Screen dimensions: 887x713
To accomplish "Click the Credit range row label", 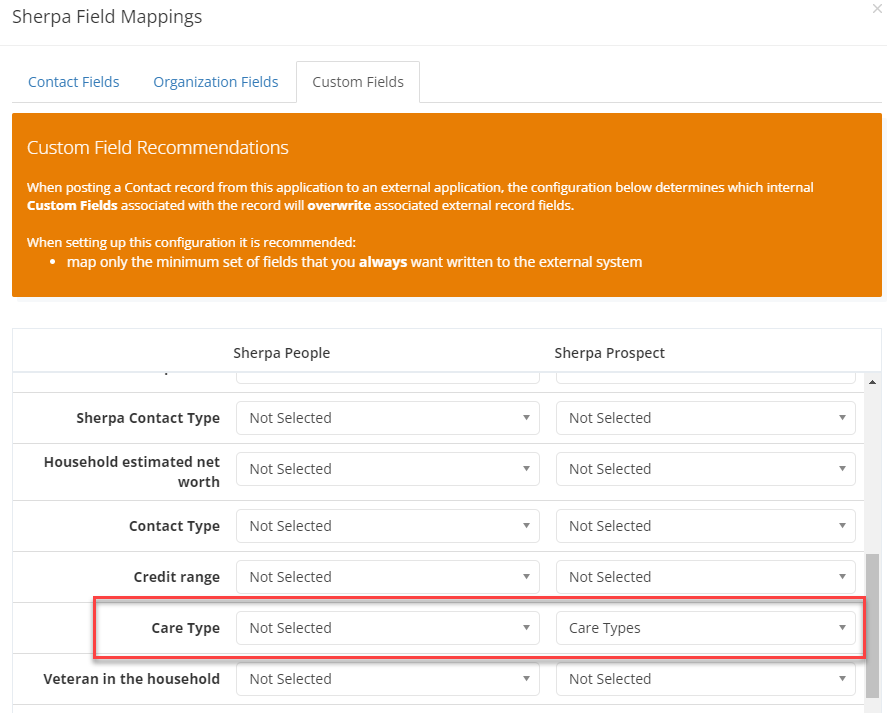I will click(176, 577).
